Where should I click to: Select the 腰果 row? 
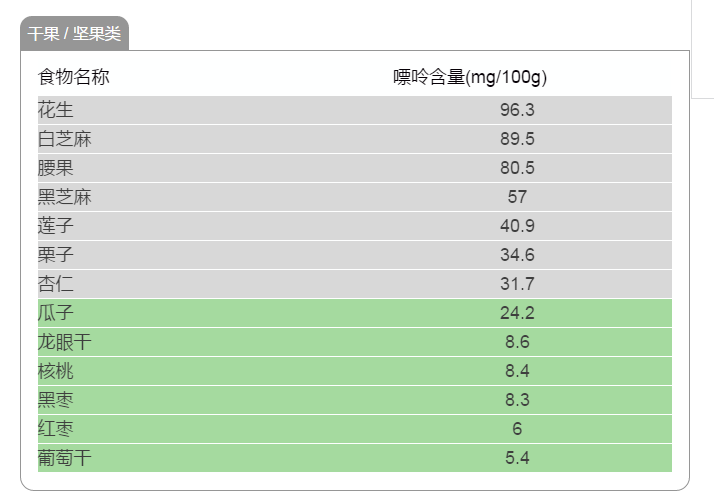(355, 168)
